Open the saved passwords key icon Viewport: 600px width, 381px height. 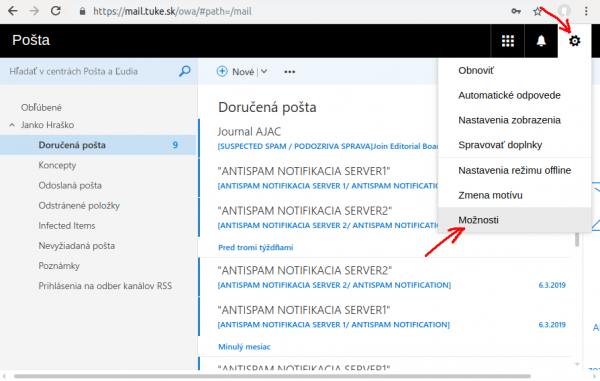(x=516, y=11)
